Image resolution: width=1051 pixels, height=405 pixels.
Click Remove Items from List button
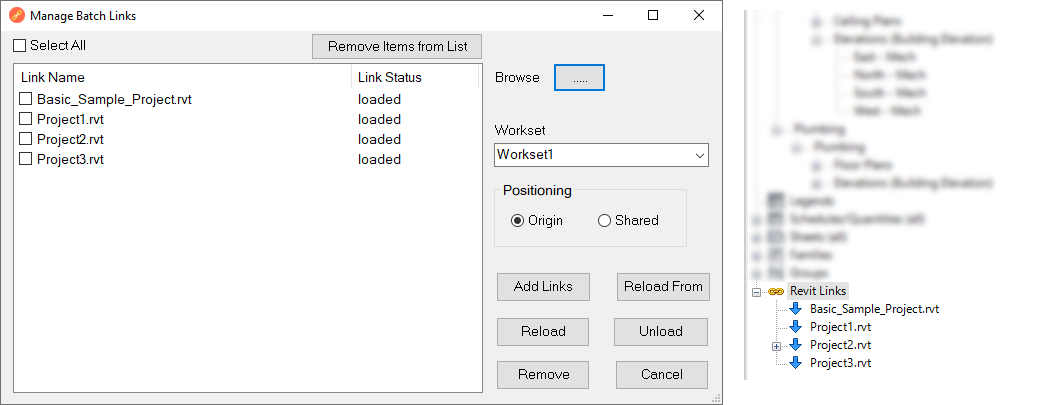click(x=397, y=47)
